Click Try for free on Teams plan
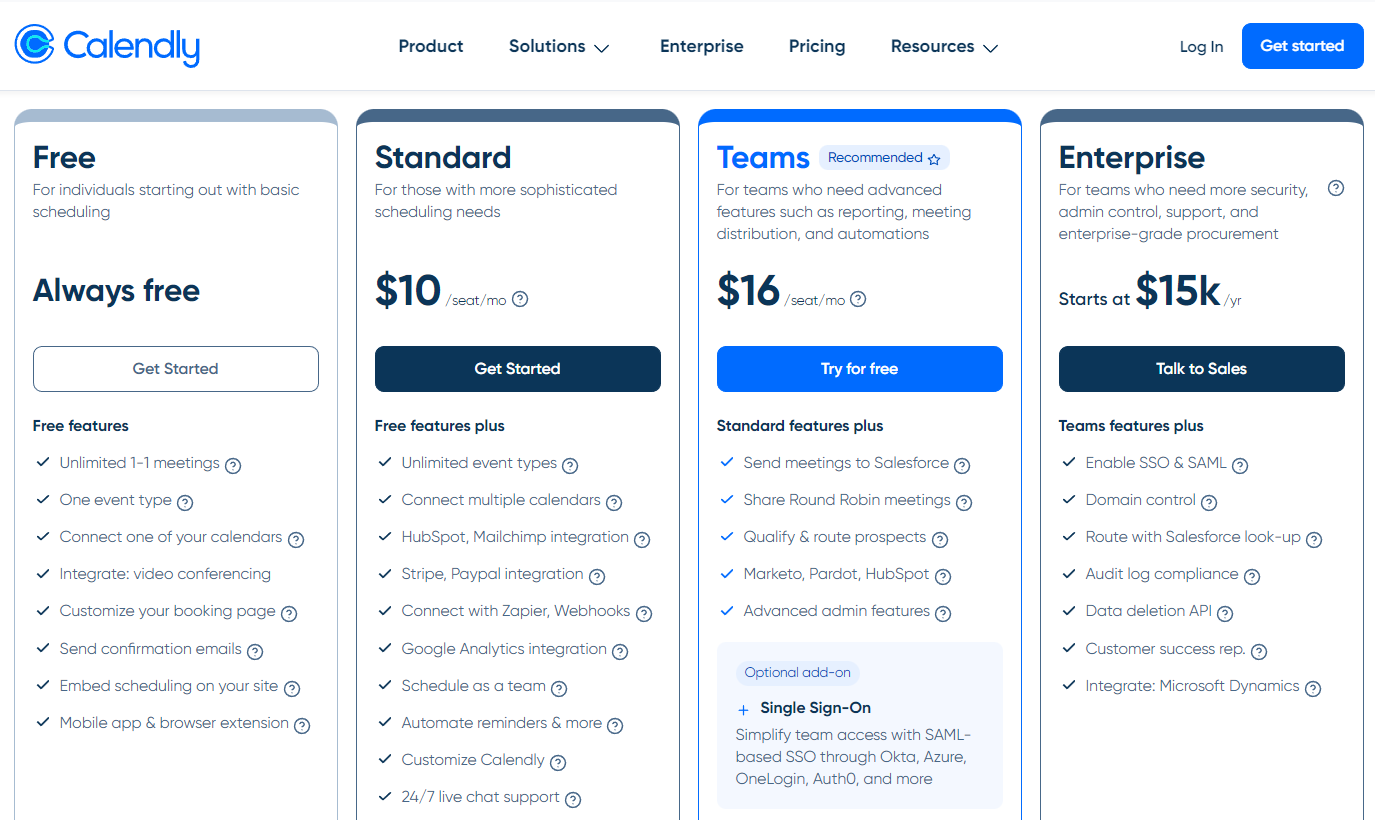The image size is (1375, 820). pyautogui.click(x=859, y=369)
